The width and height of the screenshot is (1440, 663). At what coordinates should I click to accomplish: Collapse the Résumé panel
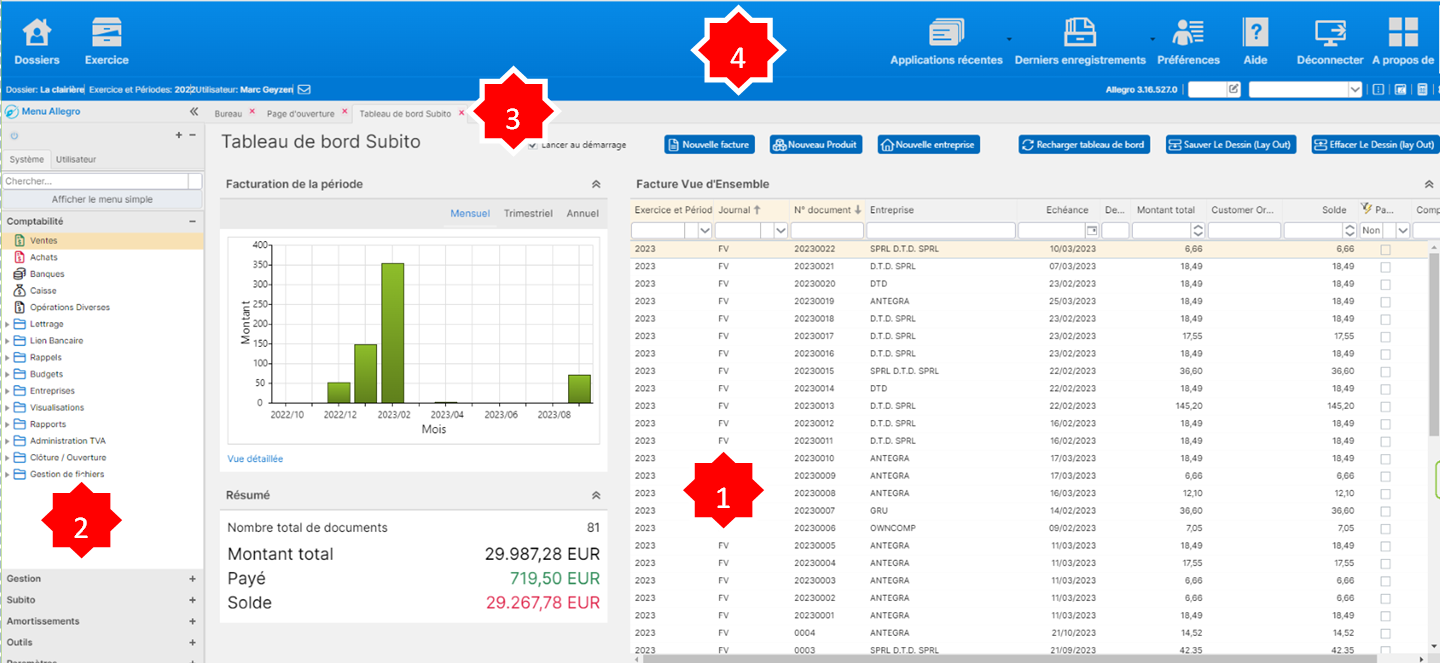596,495
